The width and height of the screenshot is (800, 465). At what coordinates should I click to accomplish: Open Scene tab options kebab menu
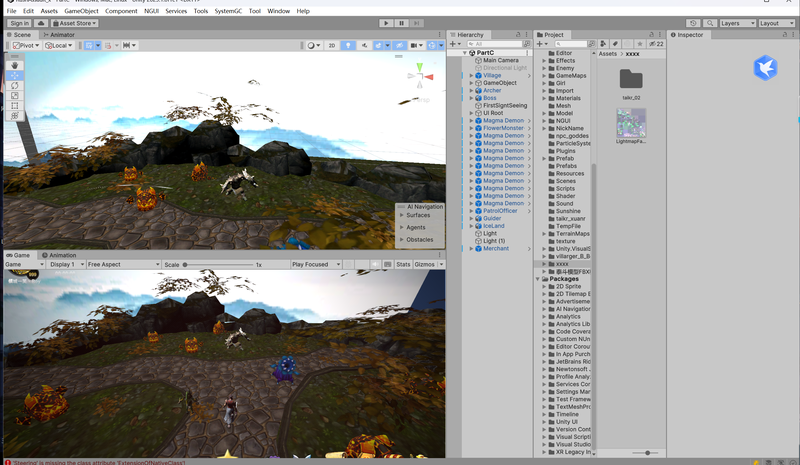click(x=439, y=35)
